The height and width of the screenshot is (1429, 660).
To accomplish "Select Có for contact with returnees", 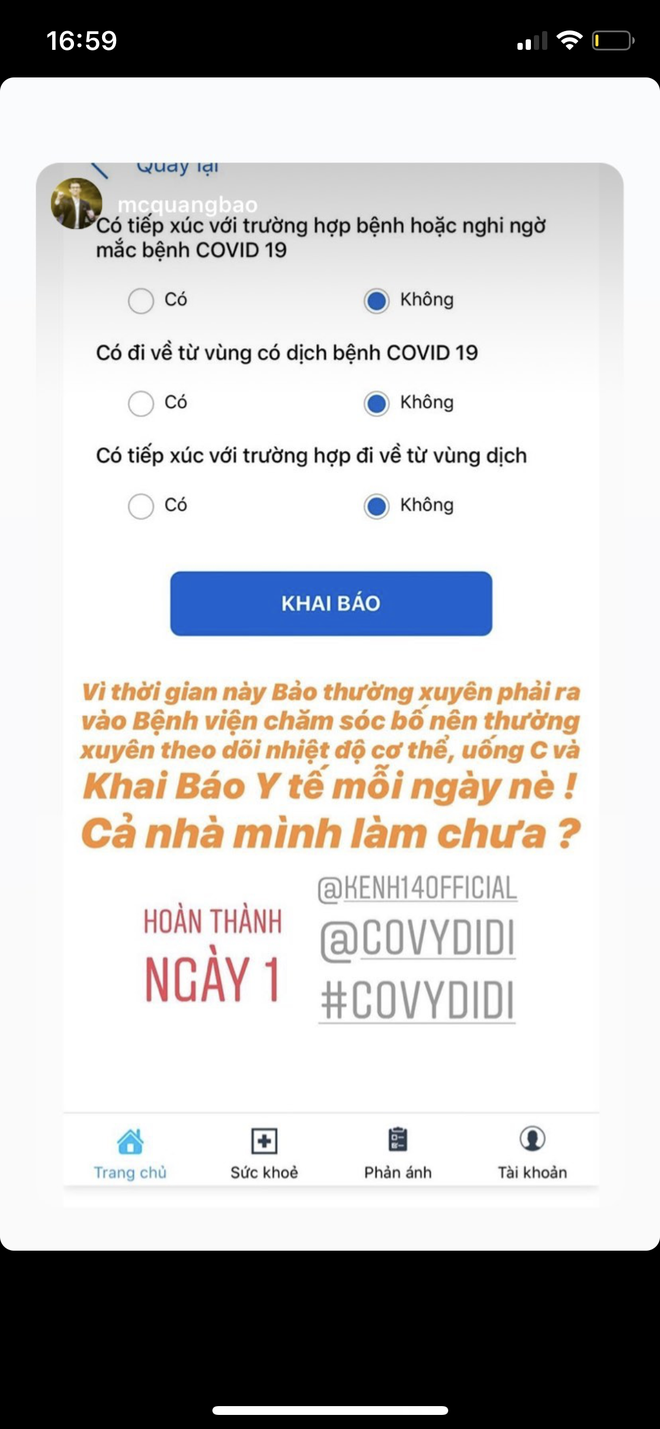I will tap(141, 506).
